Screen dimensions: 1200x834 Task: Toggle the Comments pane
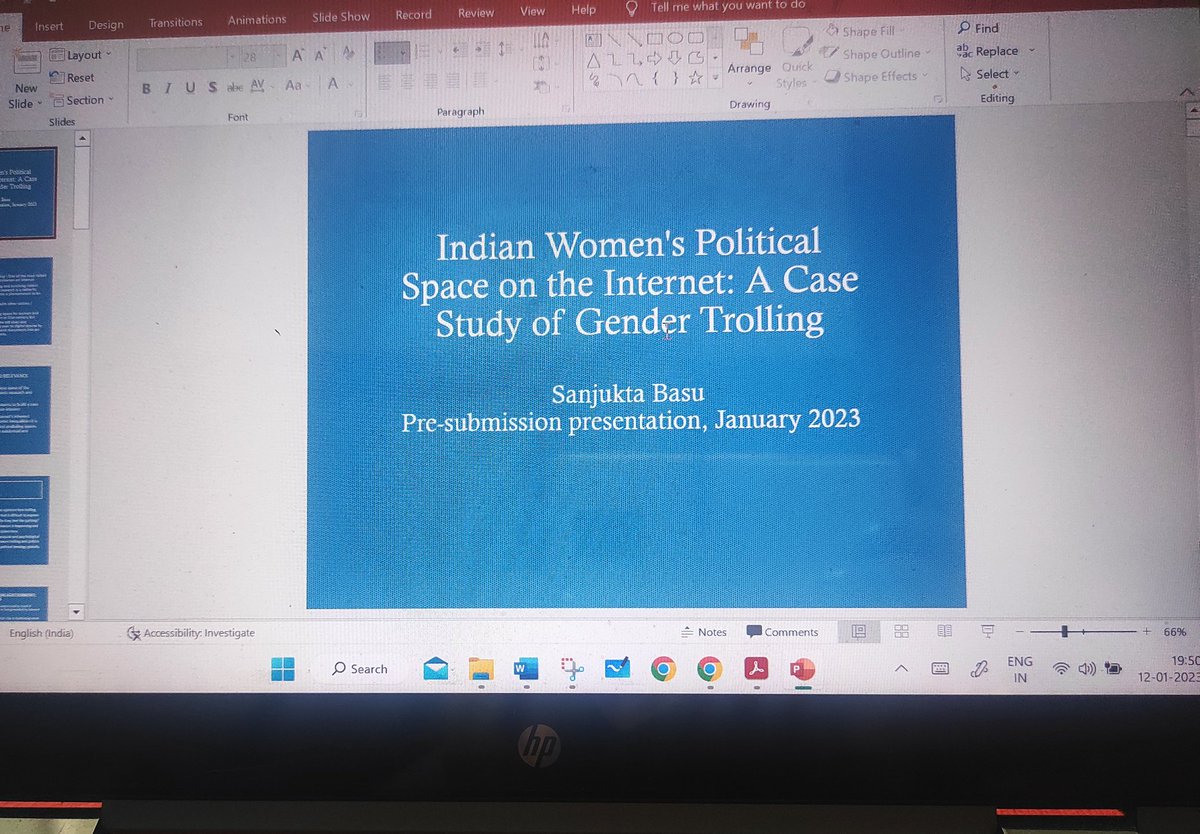pyautogui.click(x=783, y=632)
